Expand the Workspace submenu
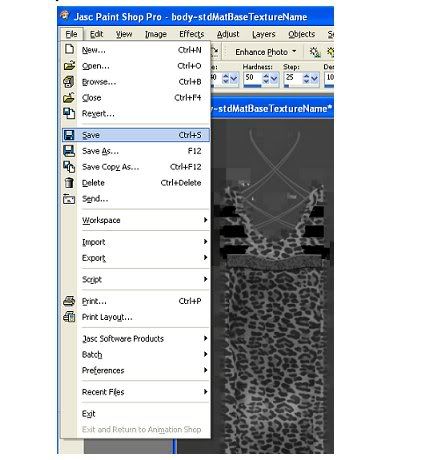448x460 pixels. pyautogui.click(x=136, y=220)
